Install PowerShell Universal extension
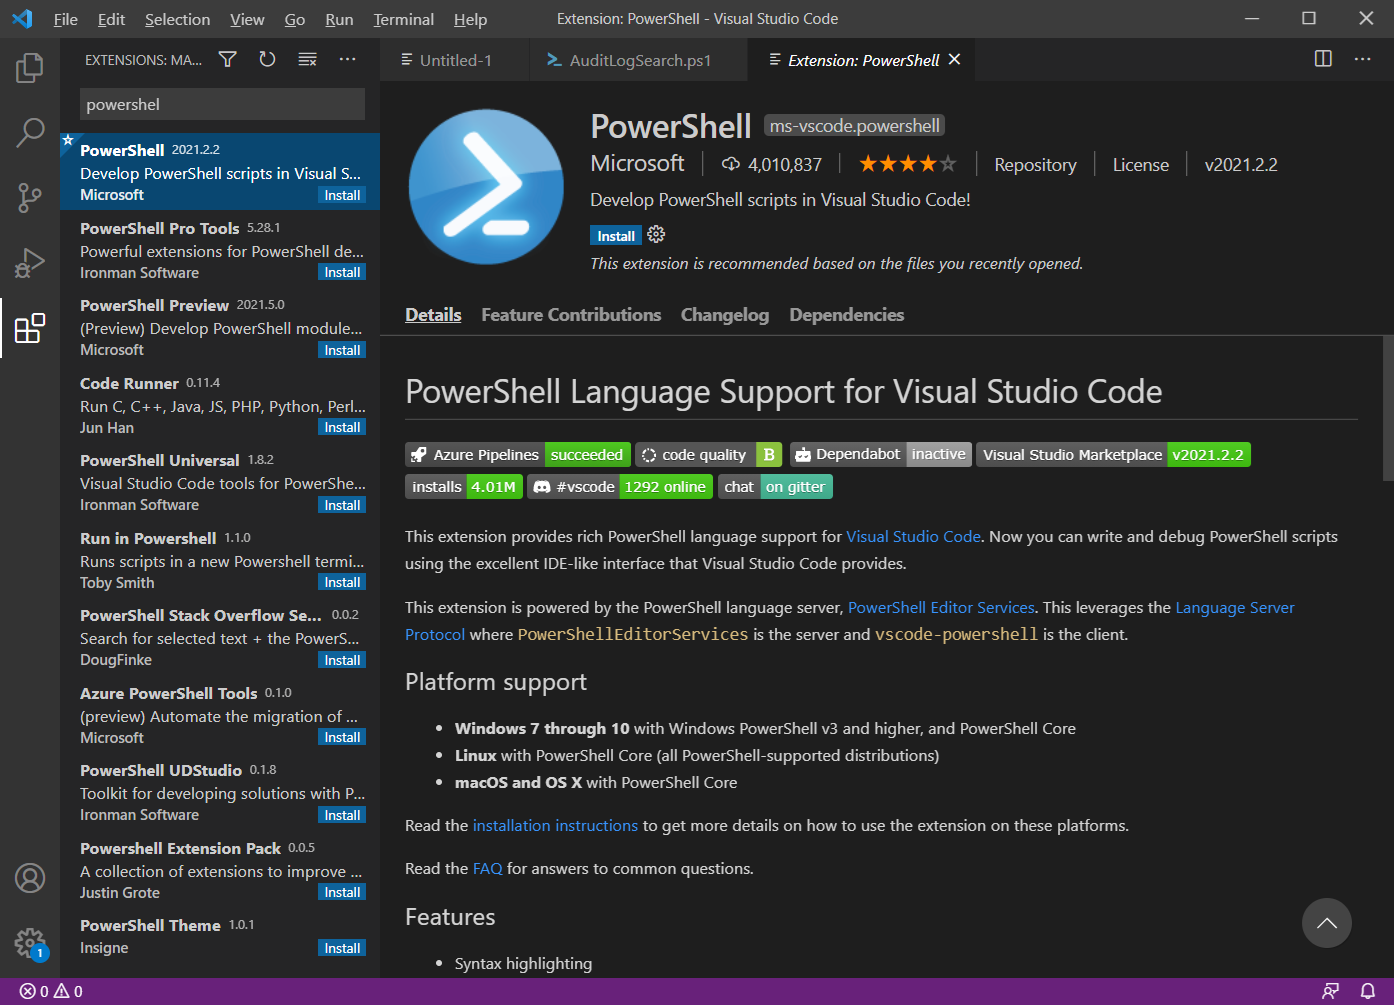The width and height of the screenshot is (1394, 1005). coord(342,505)
